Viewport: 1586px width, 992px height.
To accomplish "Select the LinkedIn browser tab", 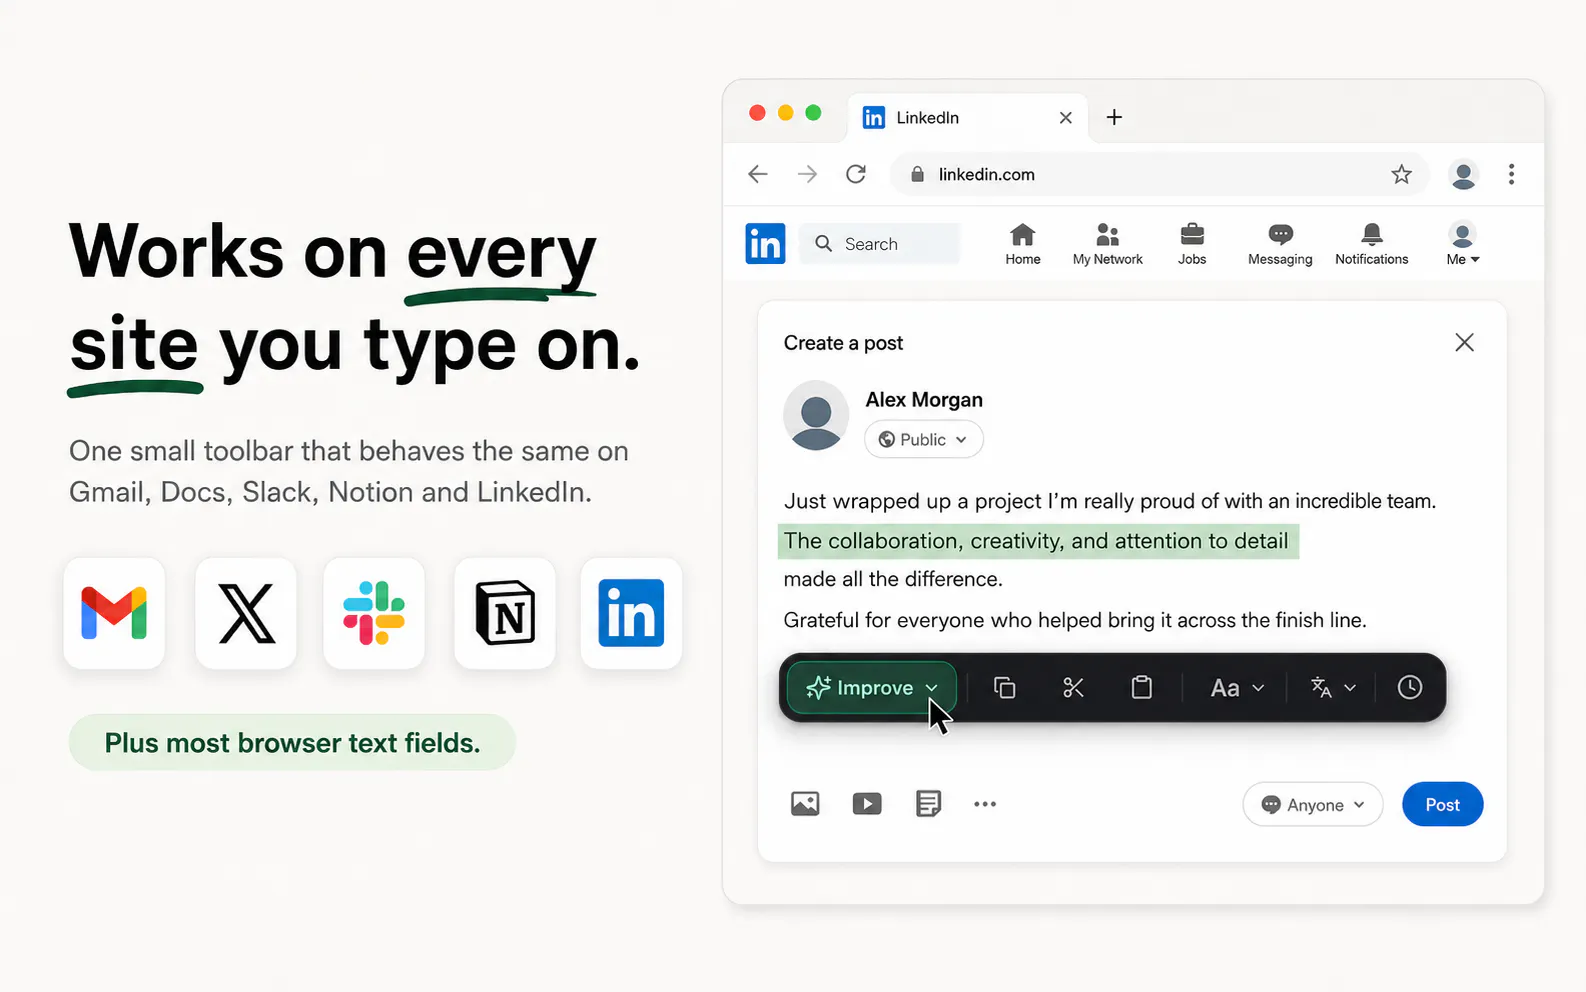I will click(966, 118).
